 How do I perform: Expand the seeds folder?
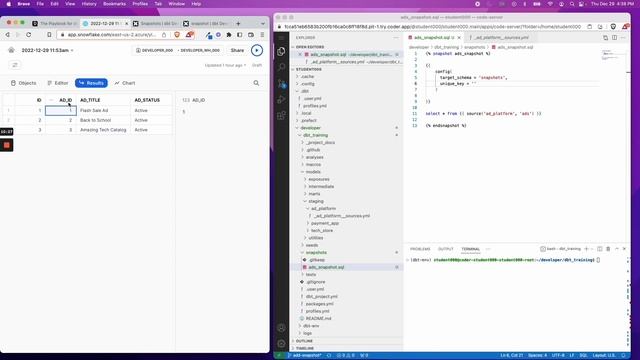point(312,245)
